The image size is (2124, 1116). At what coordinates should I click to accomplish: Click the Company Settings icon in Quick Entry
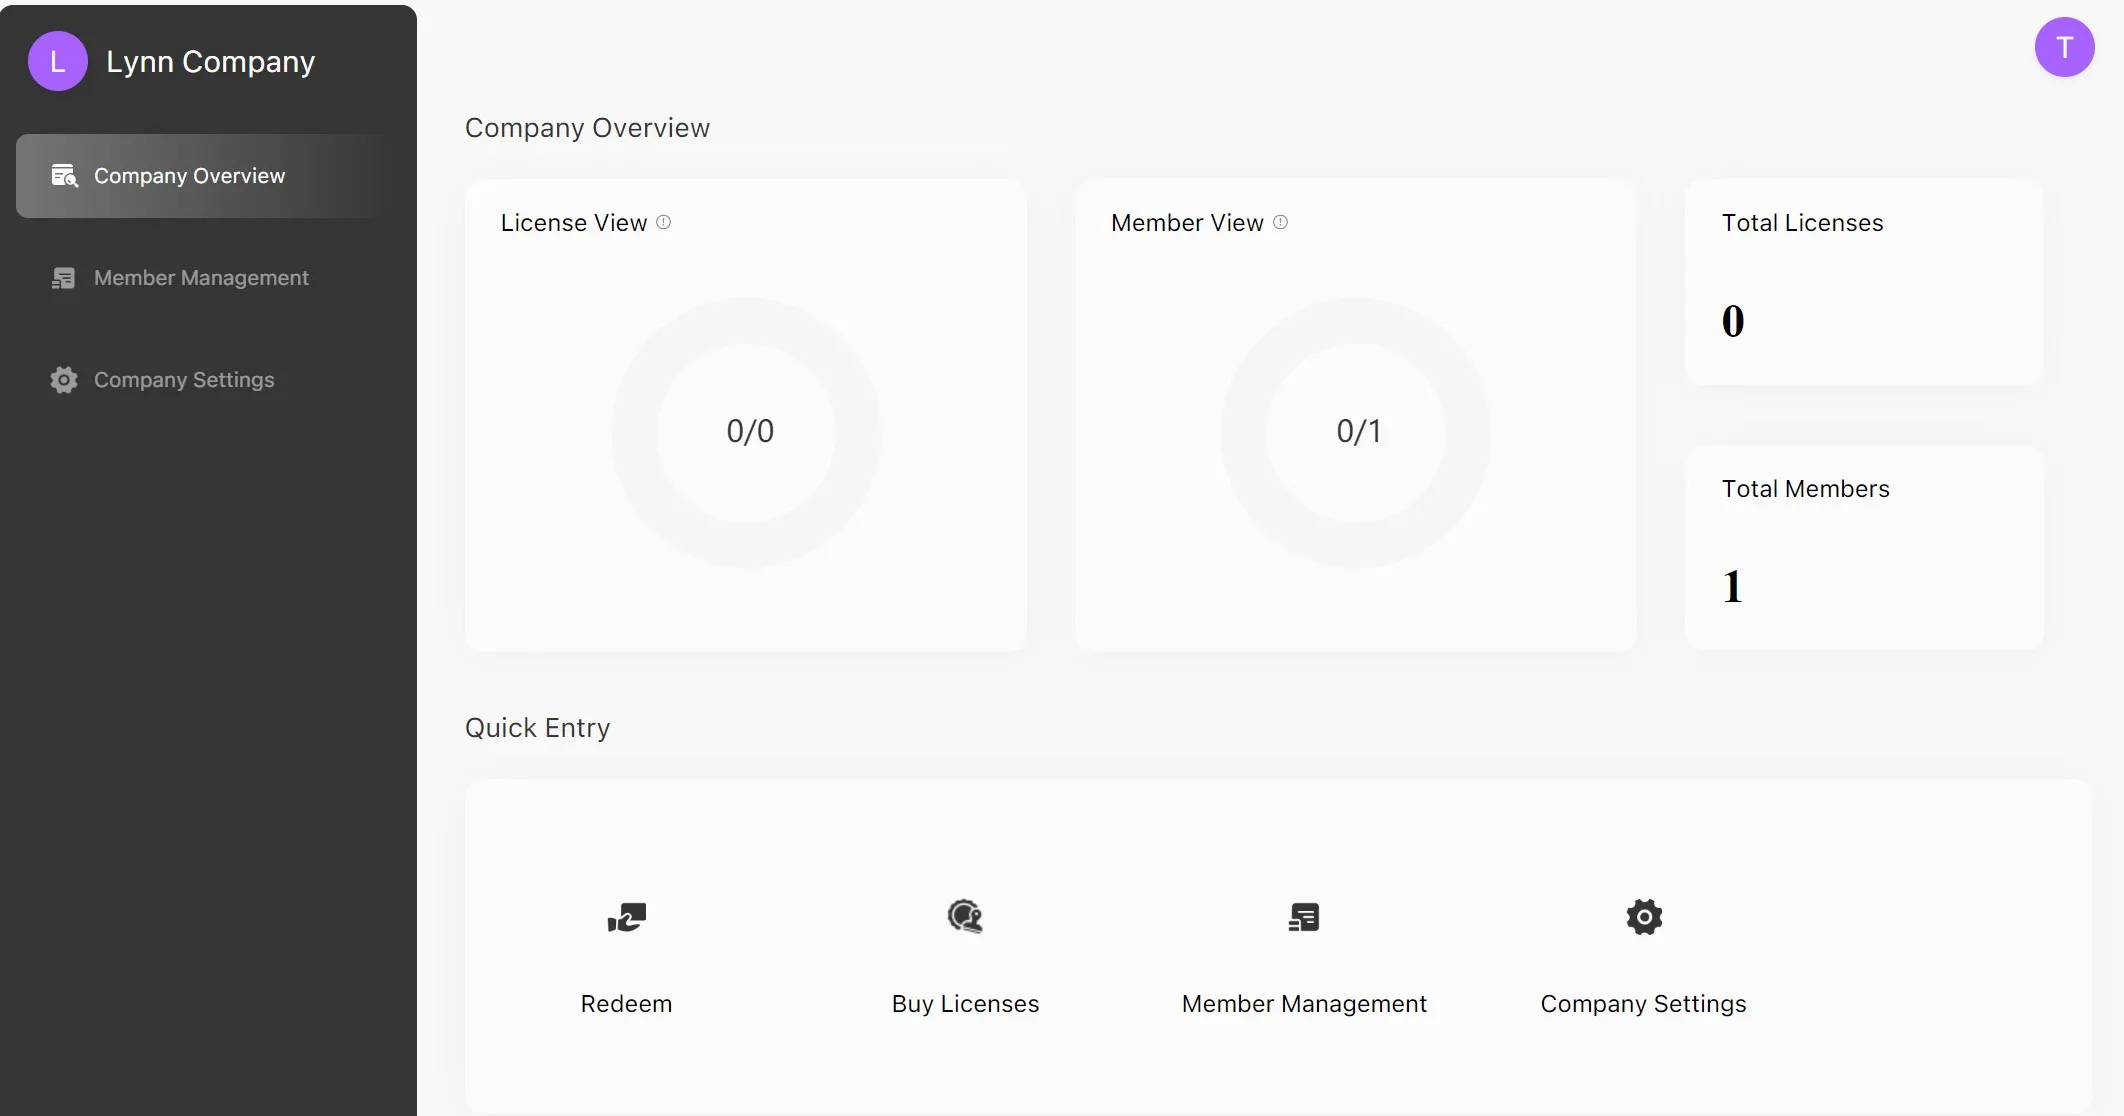coord(1644,916)
